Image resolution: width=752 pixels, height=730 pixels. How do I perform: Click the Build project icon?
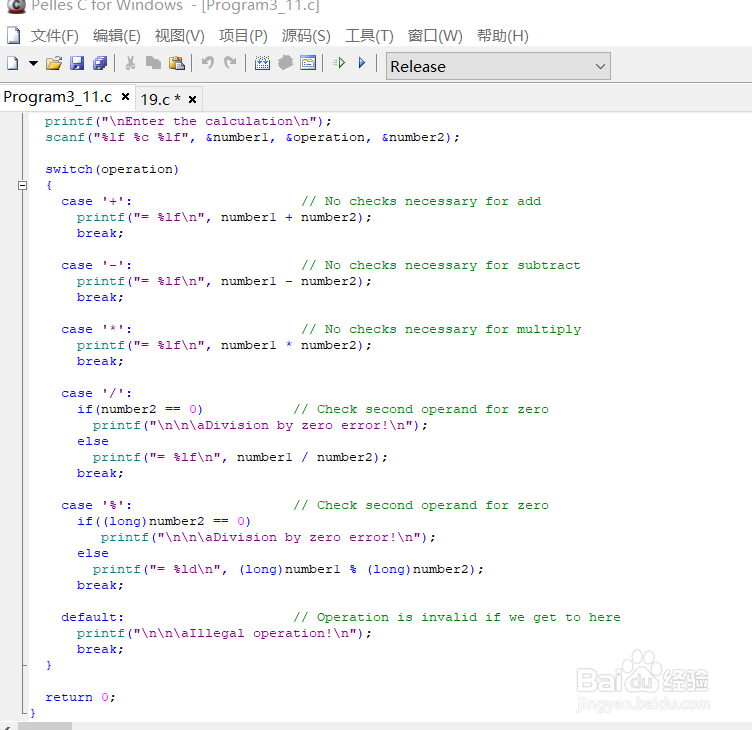click(x=285, y=63)
